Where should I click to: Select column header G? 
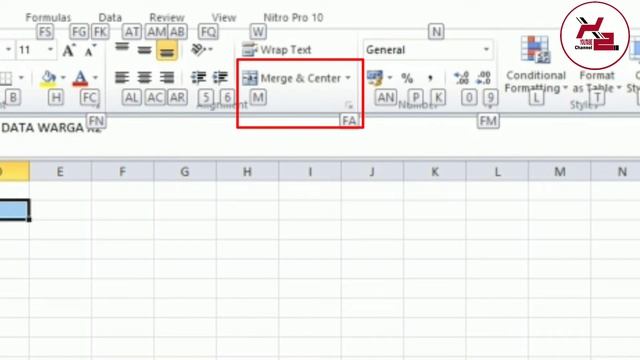coord(185,171)
